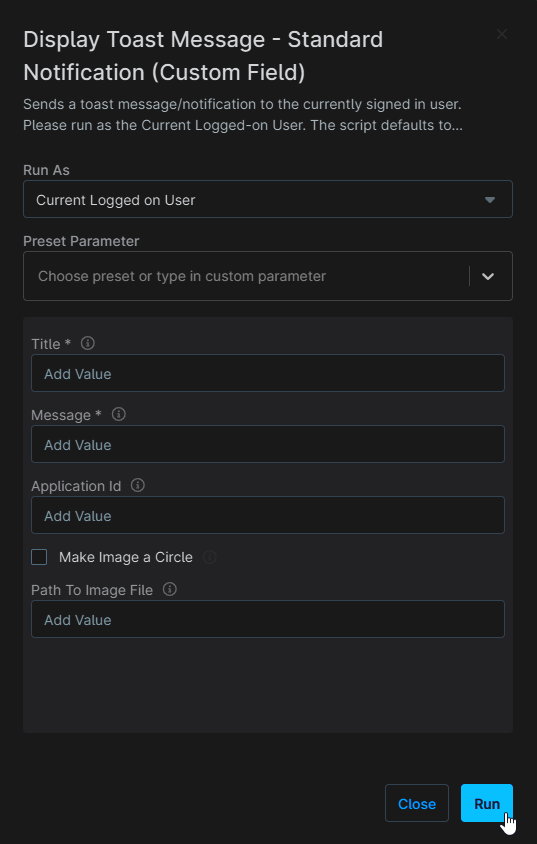Show the Application Id info tooltip icon
The width and height of the screenshot is (537, 844).
pyautogui.click(x=138, y=485)
